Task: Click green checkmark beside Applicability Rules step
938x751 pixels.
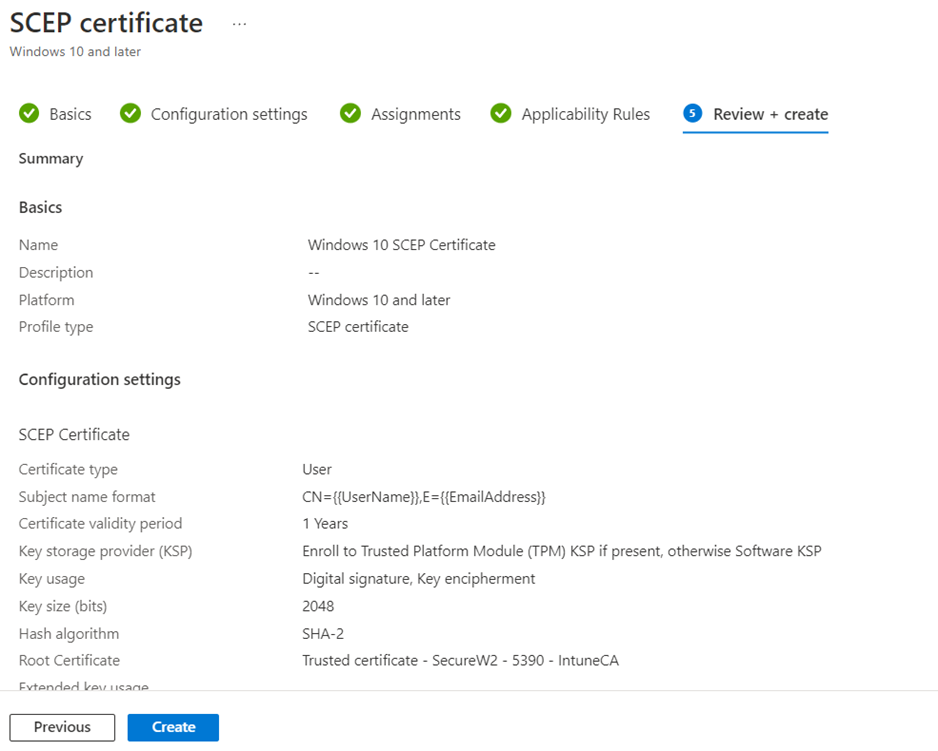Action: pyautogui.click(x=501, y=114)
